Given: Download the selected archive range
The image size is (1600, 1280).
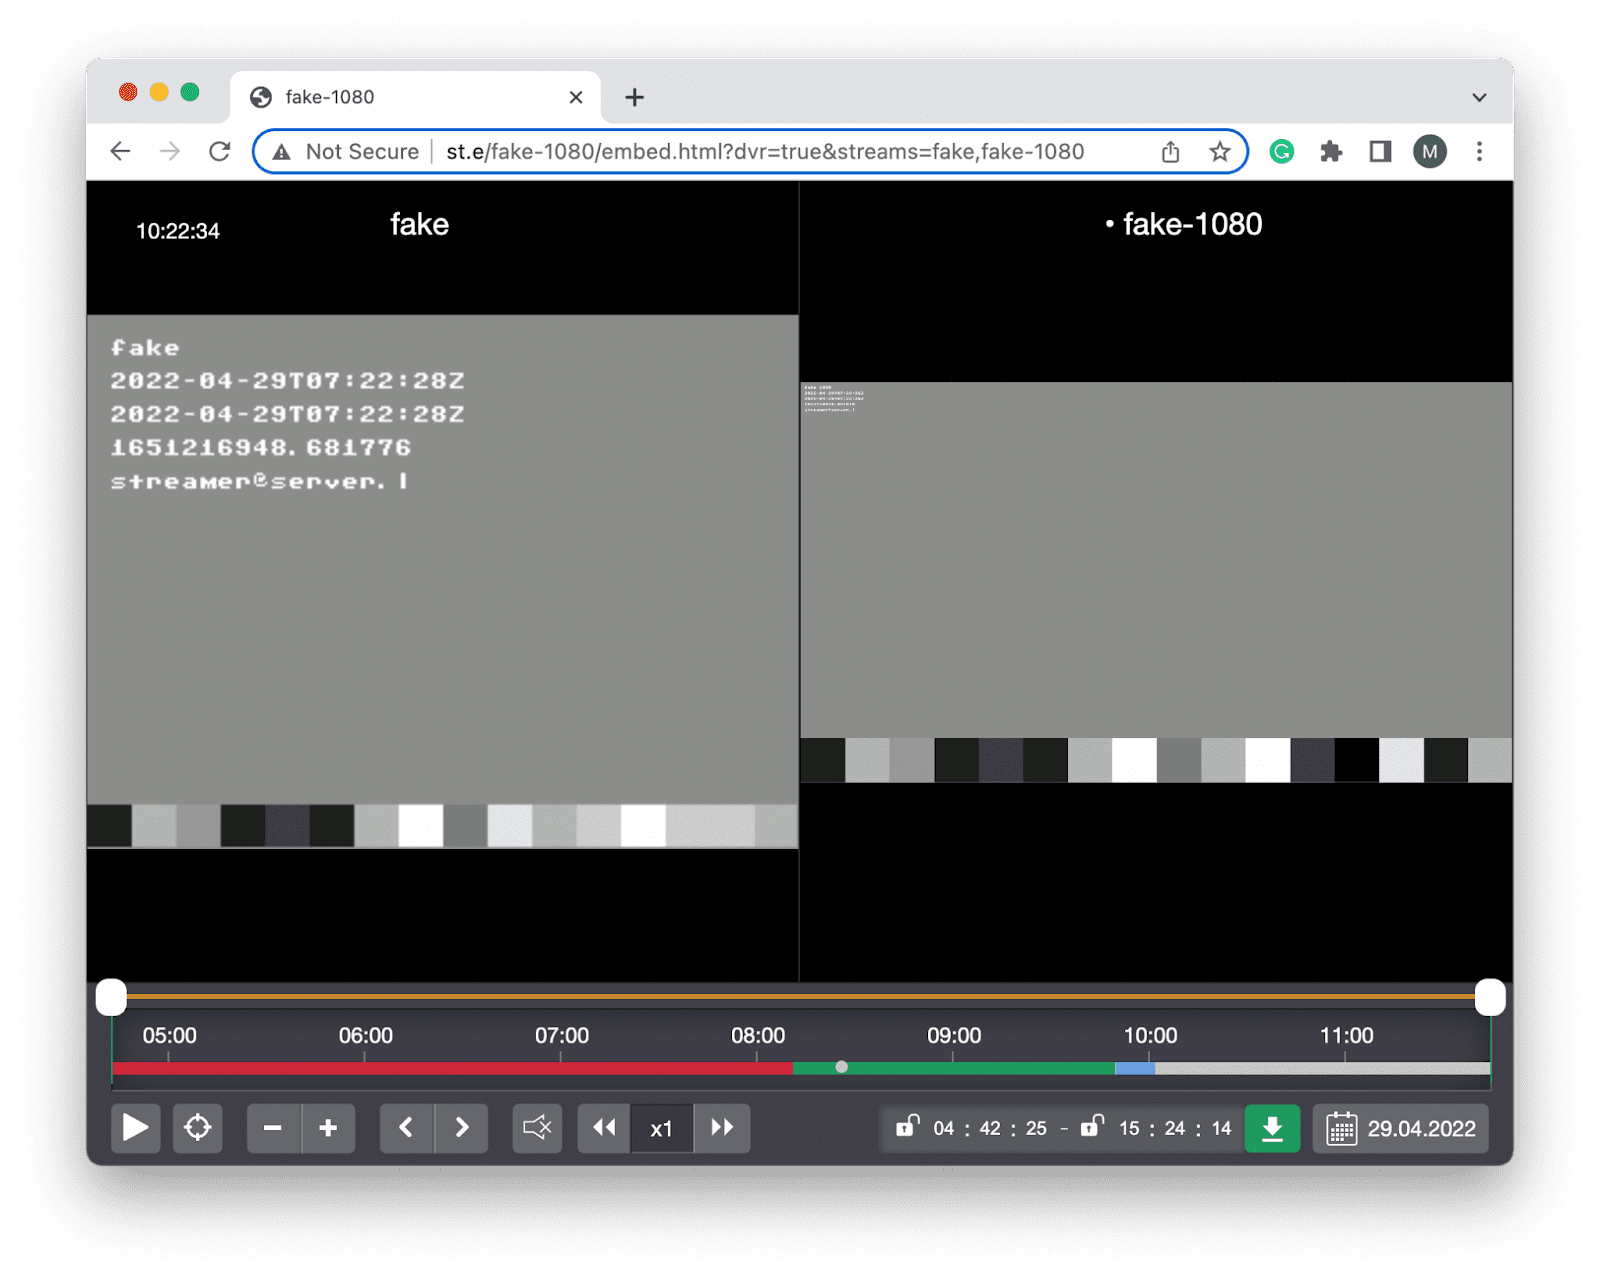Looking at the screenshot, I should pyautogui.click(x=1272, y=1128).
